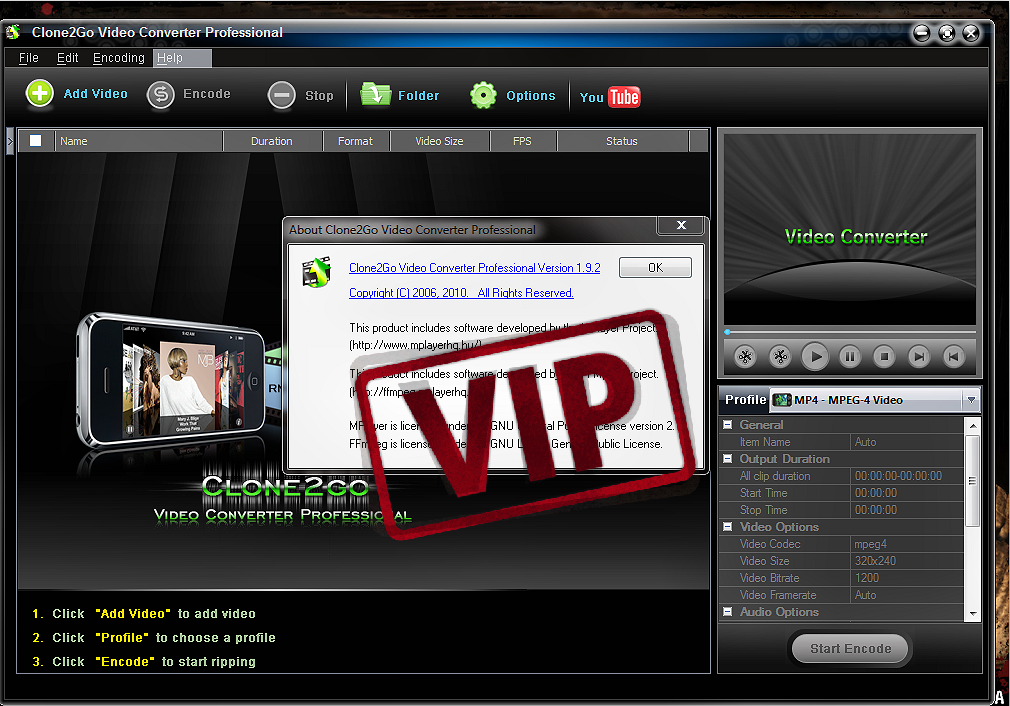This screenshot has height=706, width=1010.
Task: Open the Edit menu
Action: click(x=67, y=58)
